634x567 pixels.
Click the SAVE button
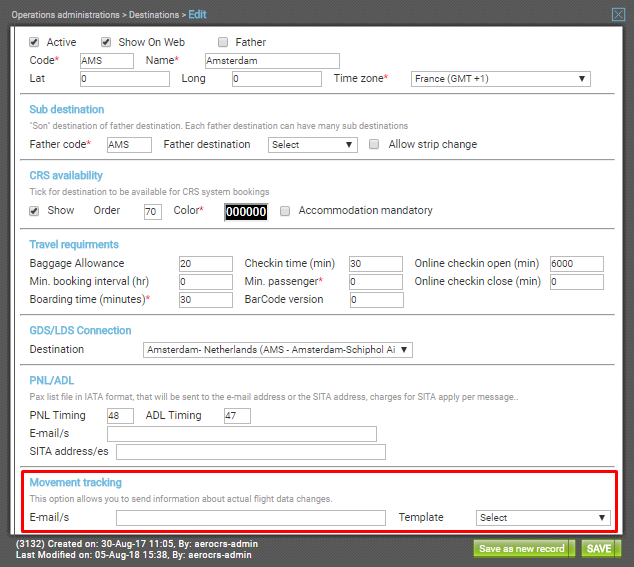point(601,549)
